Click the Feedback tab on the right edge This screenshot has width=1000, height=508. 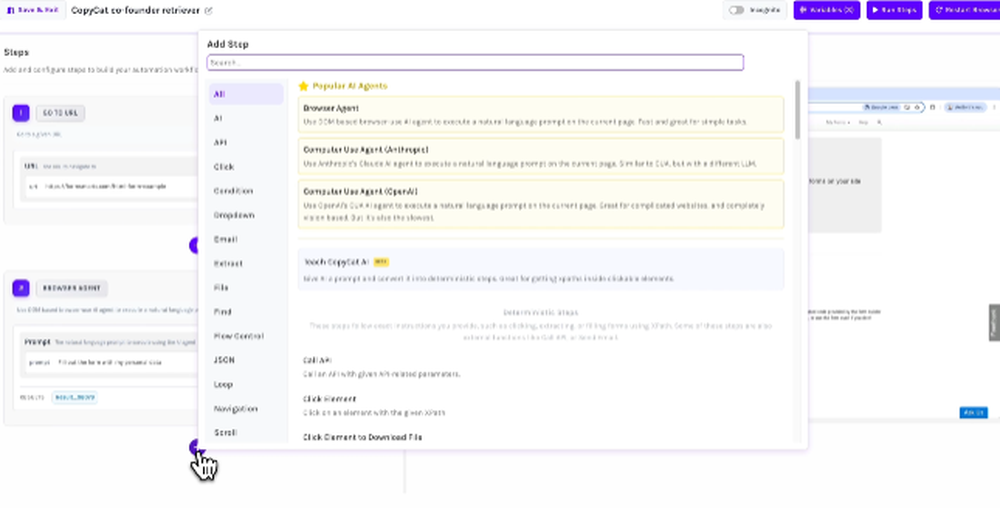[994, 323]
